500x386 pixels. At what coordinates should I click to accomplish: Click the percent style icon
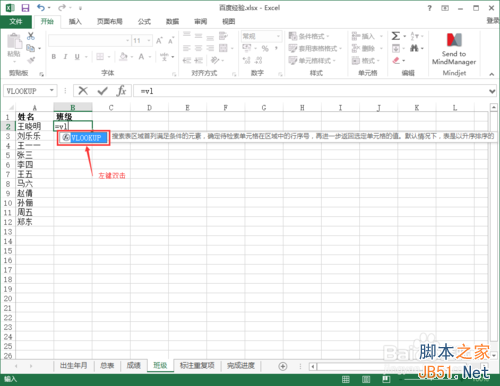click(265, 48)
